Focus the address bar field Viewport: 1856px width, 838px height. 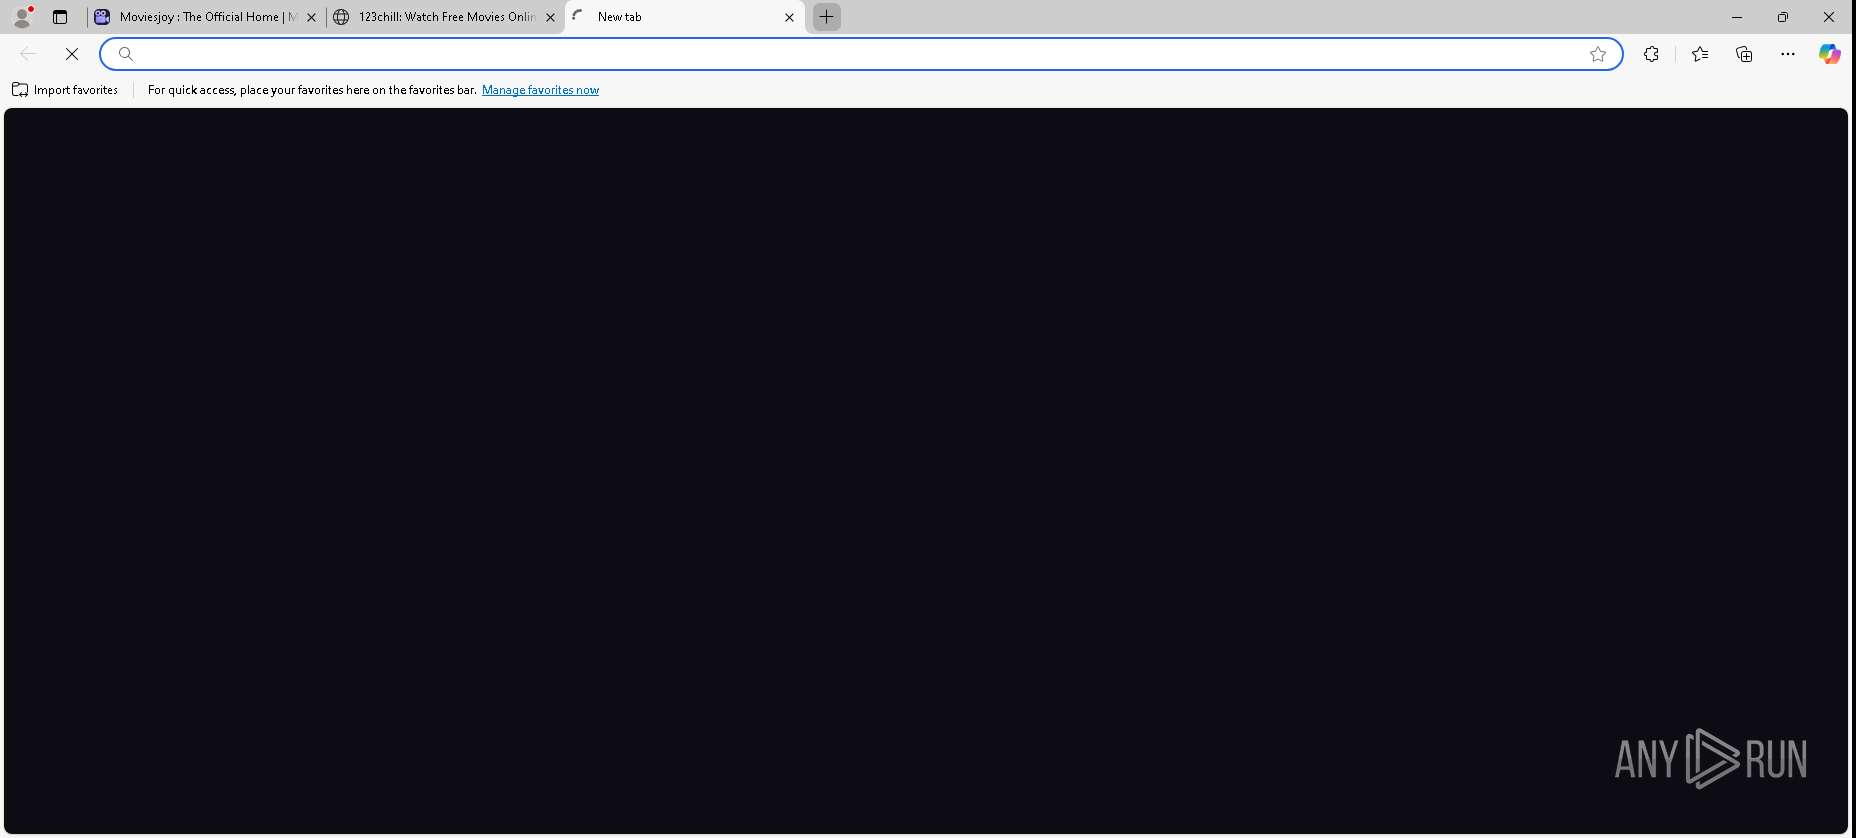[860, 54]
